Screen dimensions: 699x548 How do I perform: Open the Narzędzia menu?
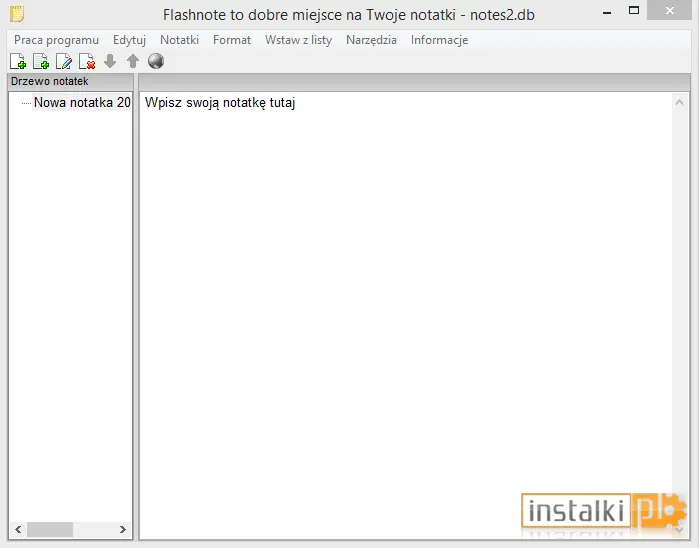371,40
